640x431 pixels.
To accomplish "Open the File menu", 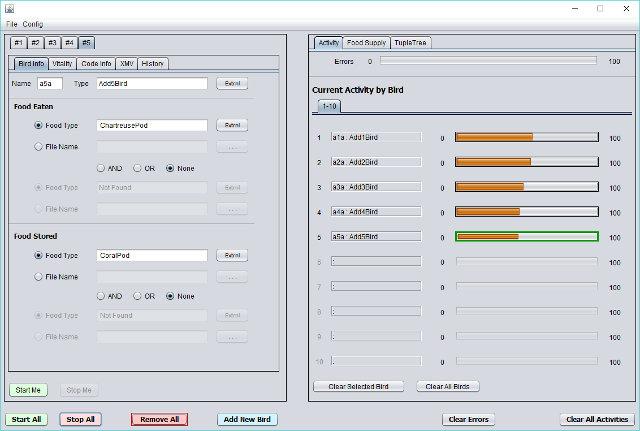I will tap(11, 24).
